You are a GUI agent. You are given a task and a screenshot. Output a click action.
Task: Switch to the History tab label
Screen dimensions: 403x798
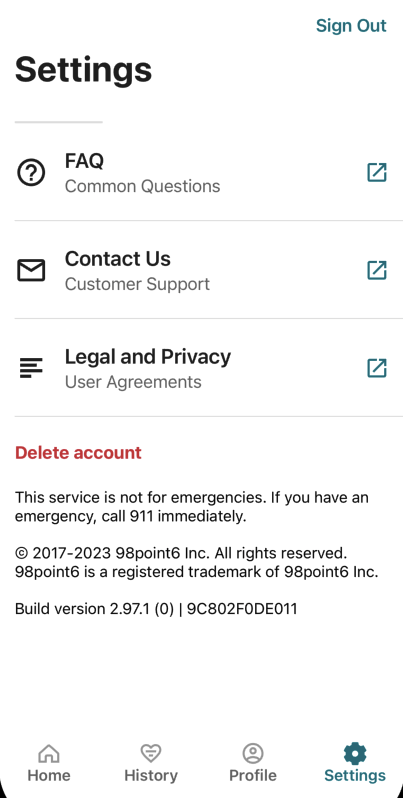[x=151, y=776]
